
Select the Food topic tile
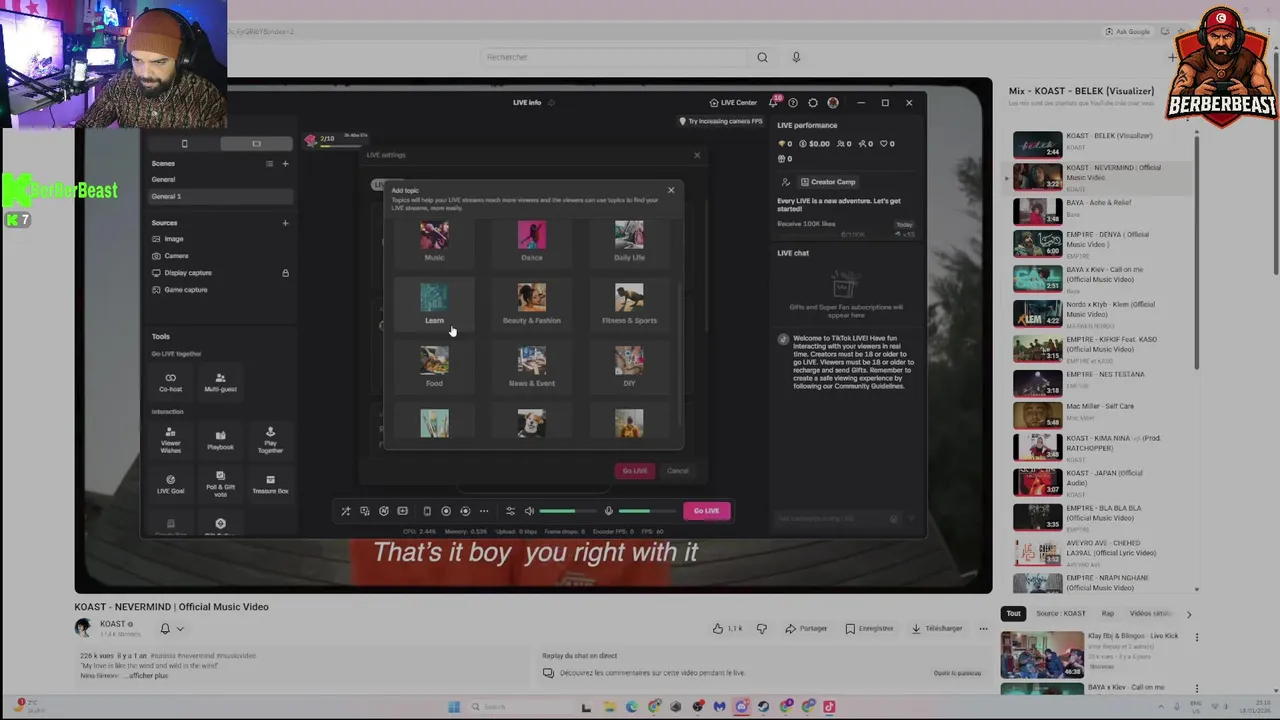pos(434,367)
